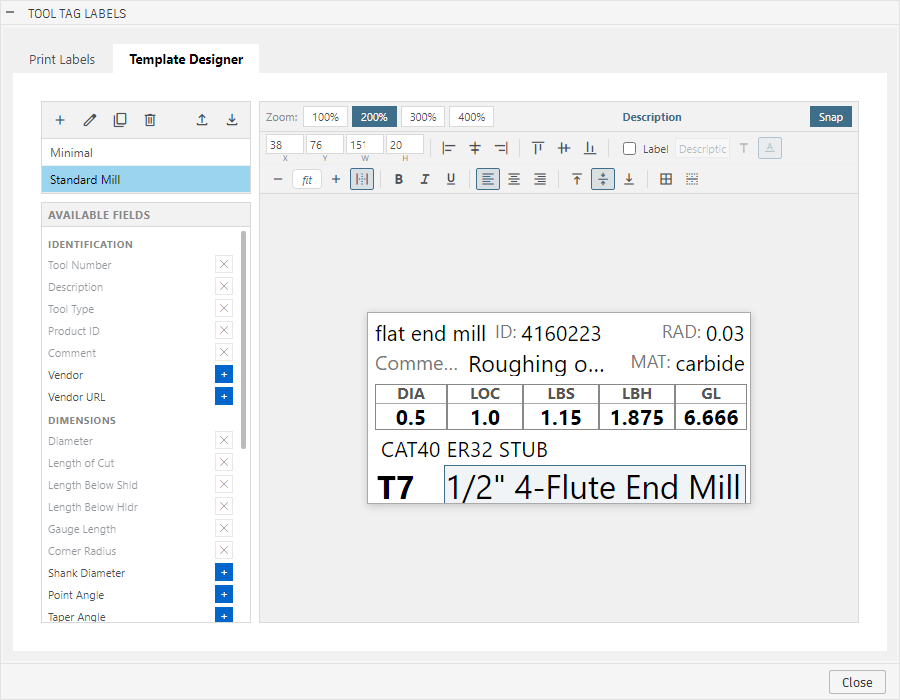Image resolution: width=900 pixels, height=700 pixels.
Task: Click the upload arrow icon above templates
Action: click(x=202, y=120)
